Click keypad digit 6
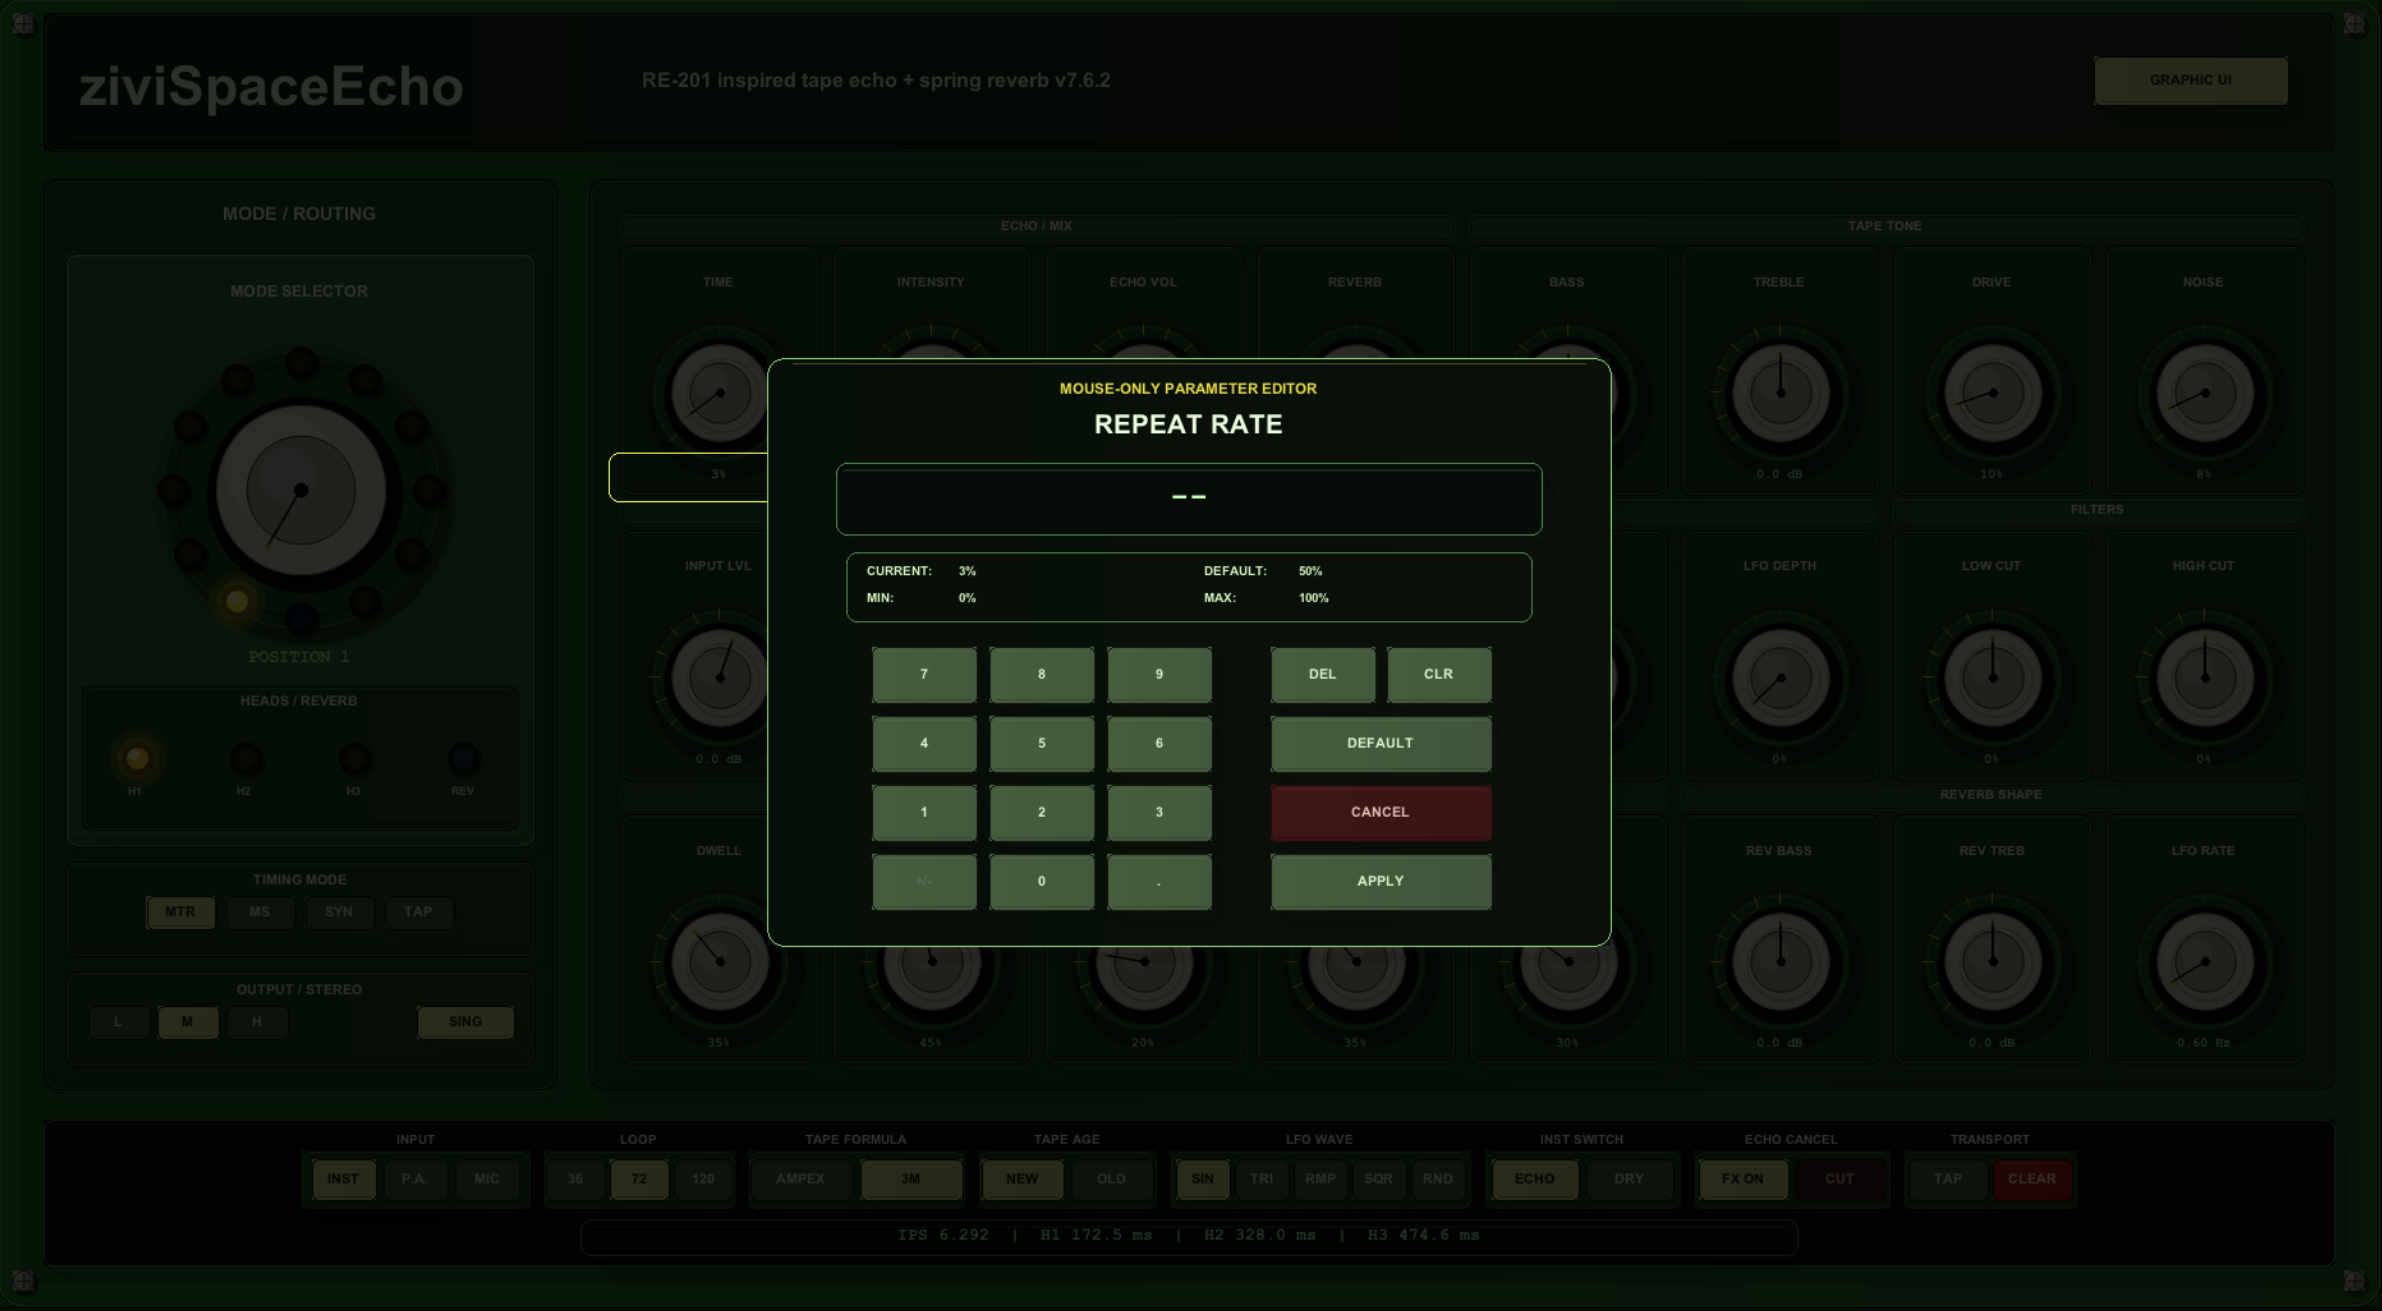The height and width of the screenshot is (1311, 2382). 1159,743
